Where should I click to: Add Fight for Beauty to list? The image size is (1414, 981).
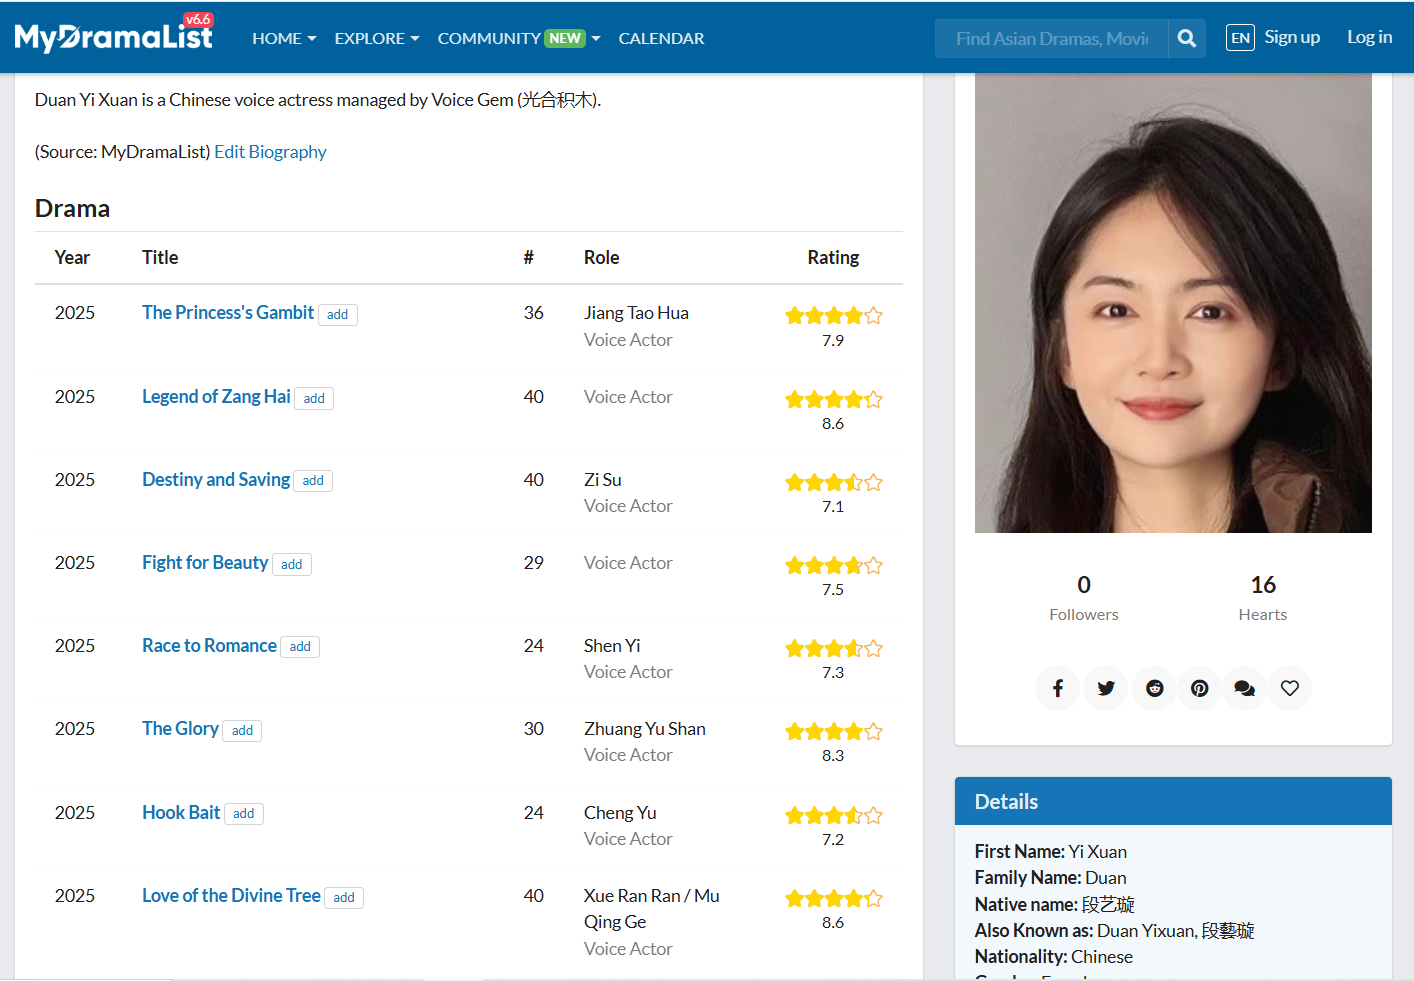point(292,565)
